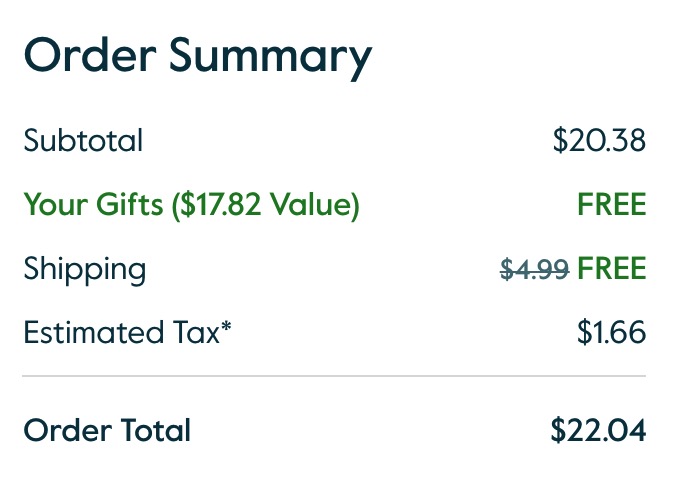Viewport: 684px width, 490px height.
Task: Click the $22.04 order total amount
Action: (598, 431)
